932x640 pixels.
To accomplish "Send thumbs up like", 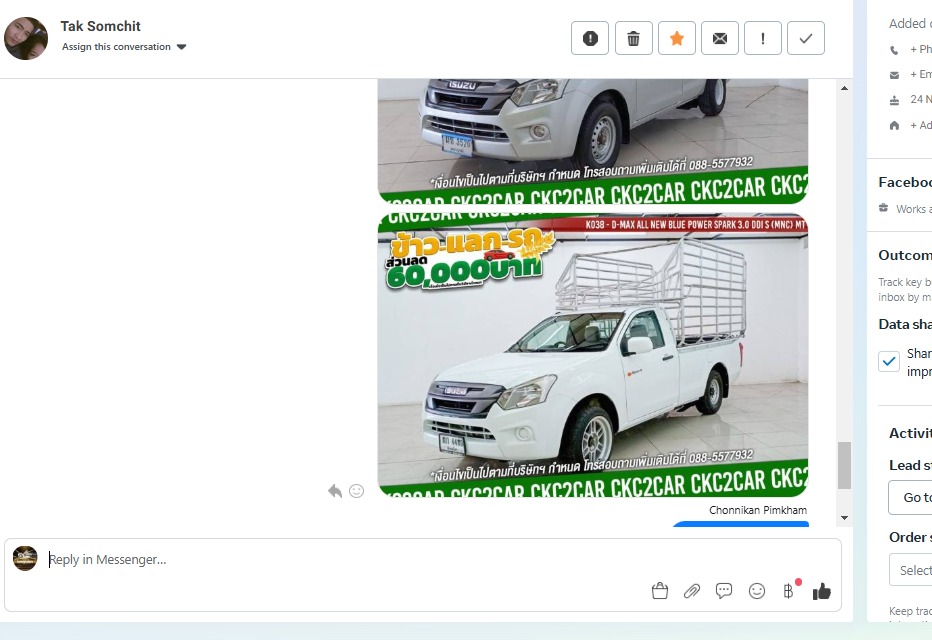I will (x=821, y=591).
